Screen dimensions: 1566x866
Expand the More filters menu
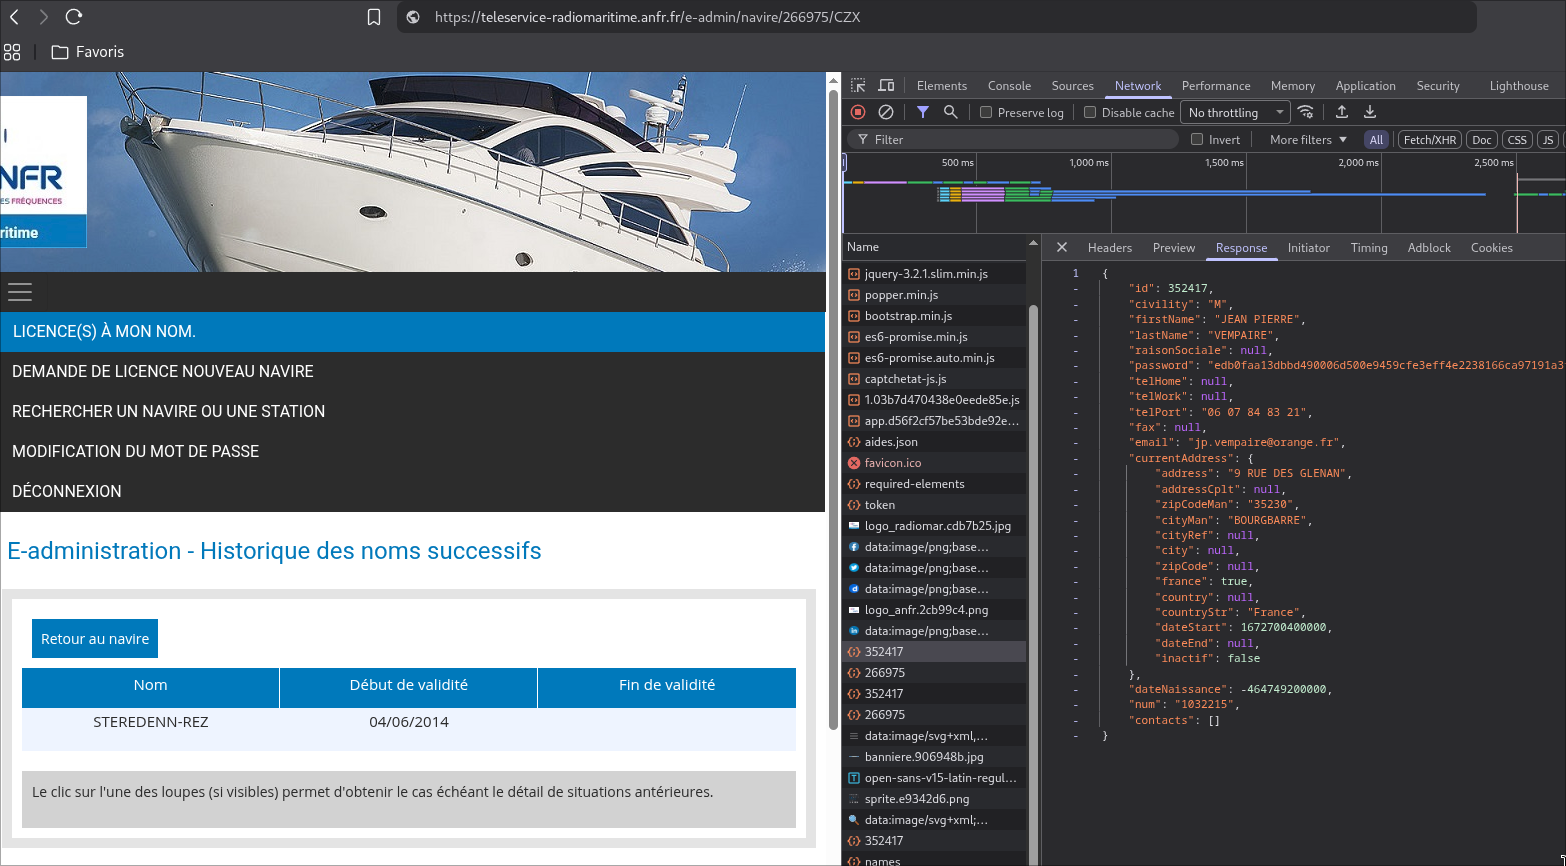1308,139
